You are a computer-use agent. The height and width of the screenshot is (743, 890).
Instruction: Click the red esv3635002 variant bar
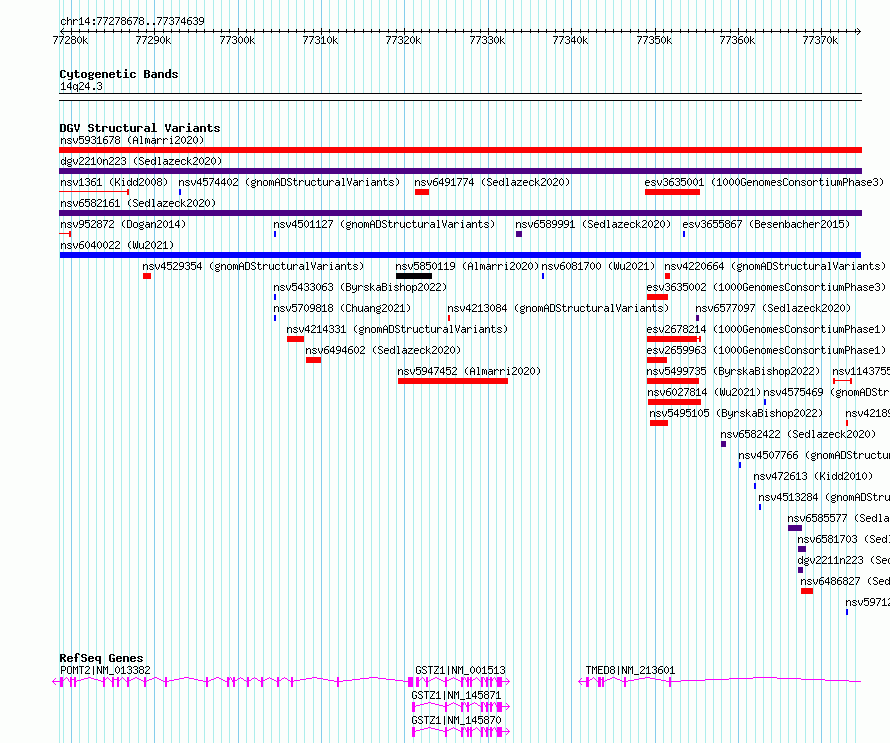click(657, 297)
